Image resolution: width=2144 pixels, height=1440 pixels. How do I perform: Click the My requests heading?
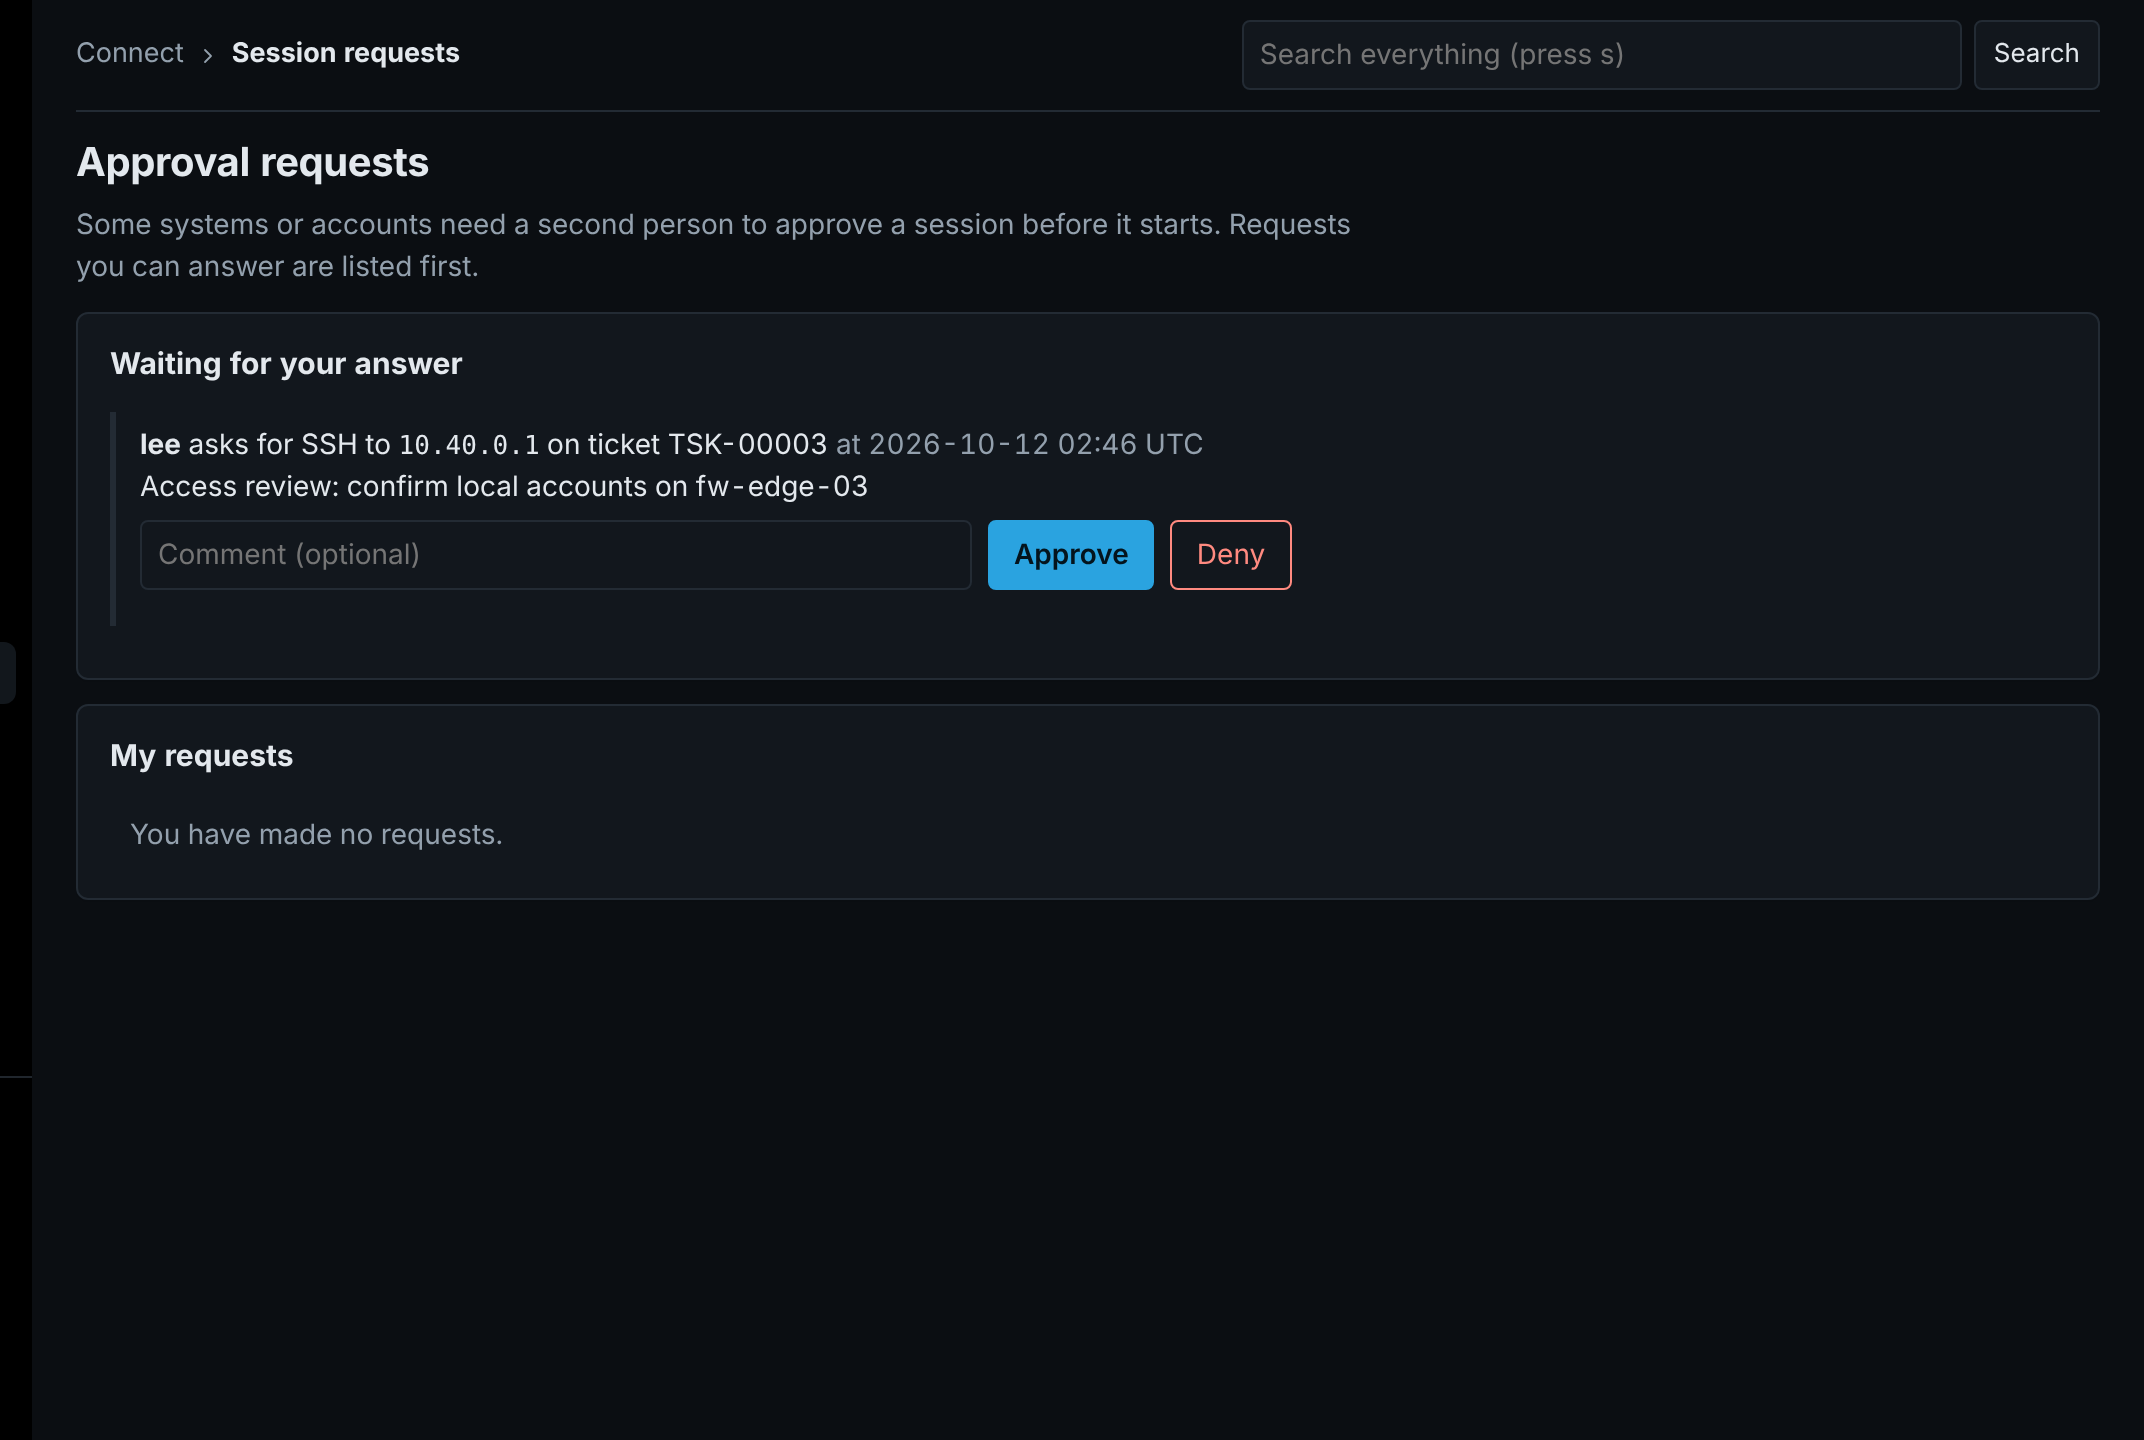tap(201, 756)
